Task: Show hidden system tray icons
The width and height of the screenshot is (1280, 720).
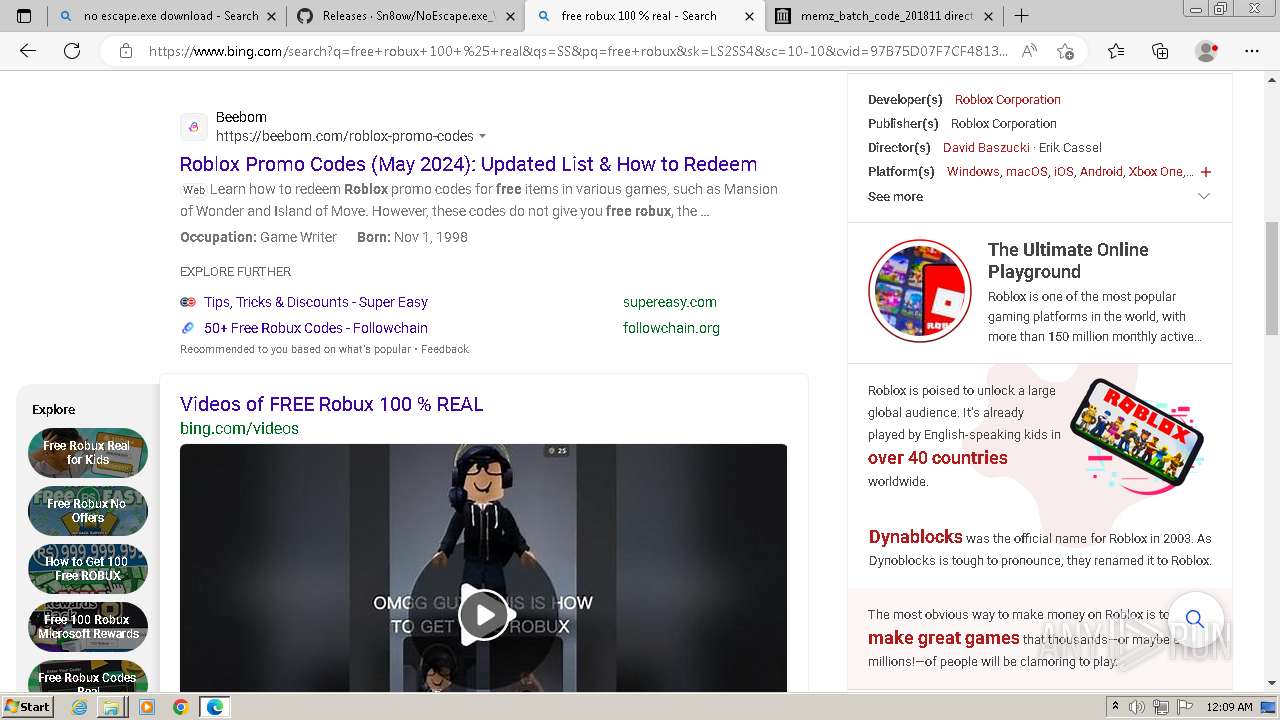Action: 1116,707
